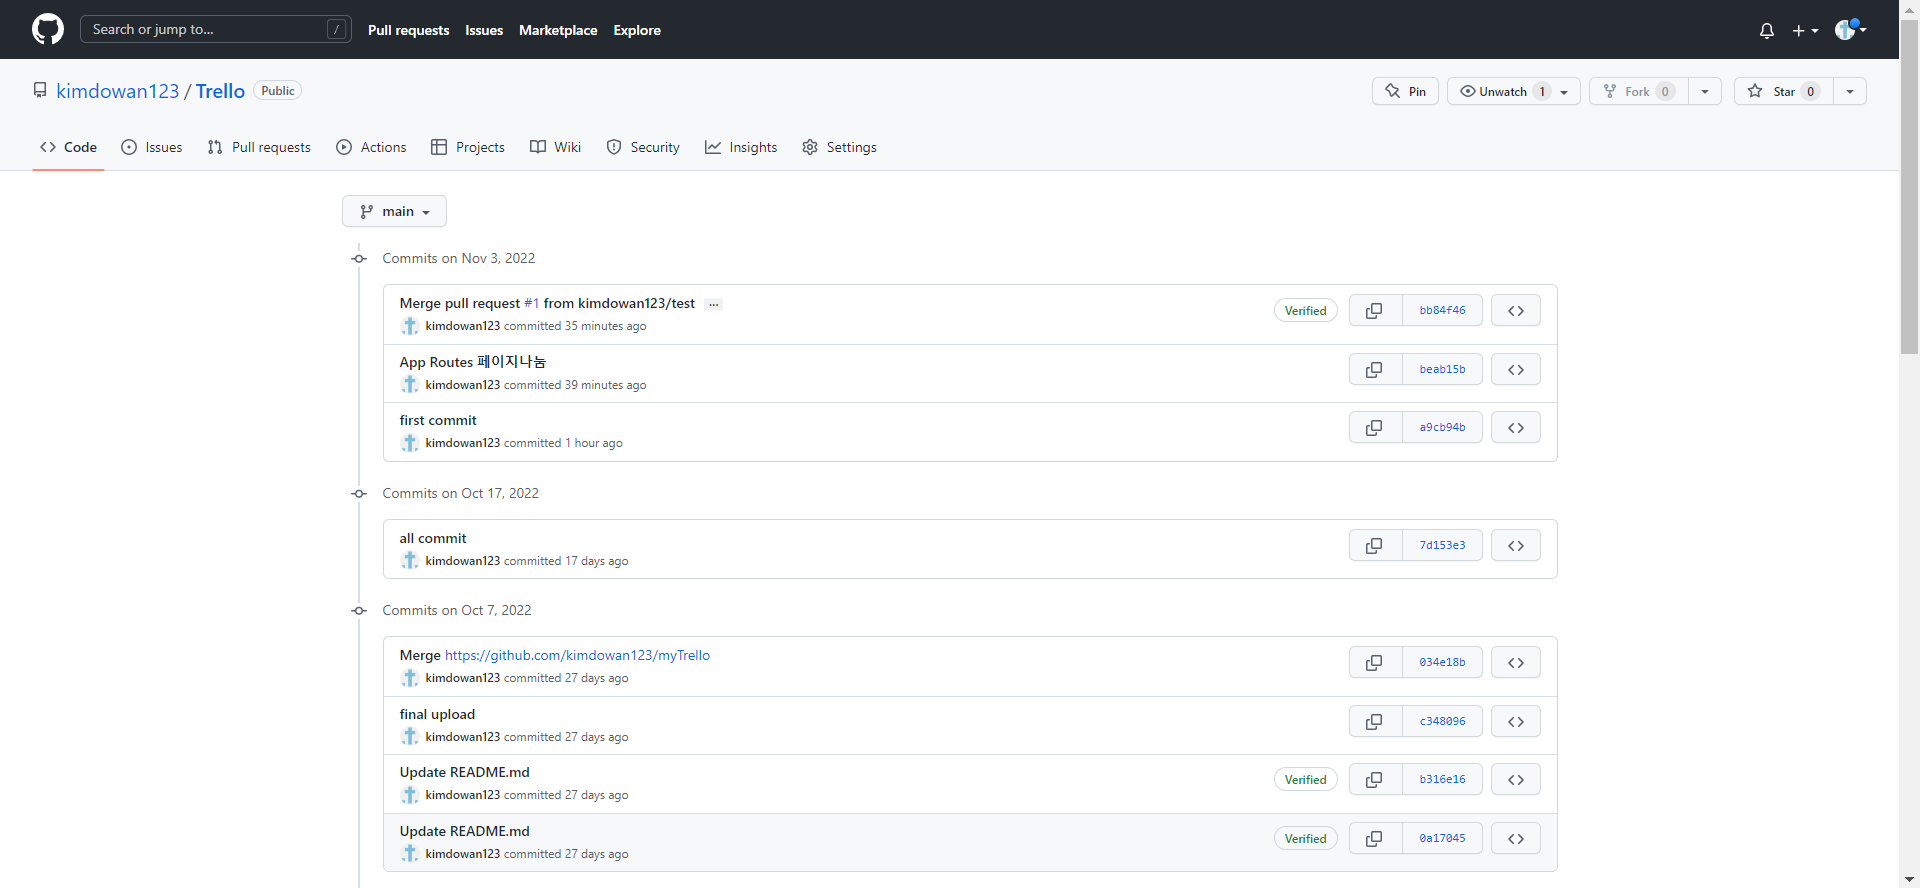Image resolution: width=1920 pixels, height=888 pixels.
Task: Open Issues in top navigation
Action: (484, 30)
